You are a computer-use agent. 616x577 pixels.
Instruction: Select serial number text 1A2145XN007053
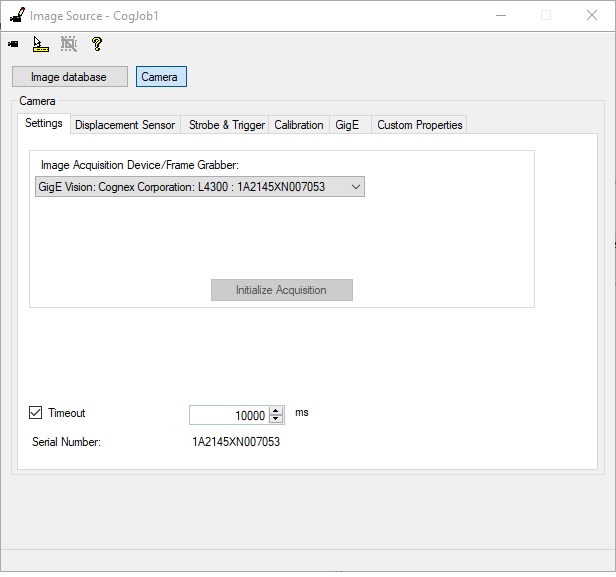click(x=236, y=442)
